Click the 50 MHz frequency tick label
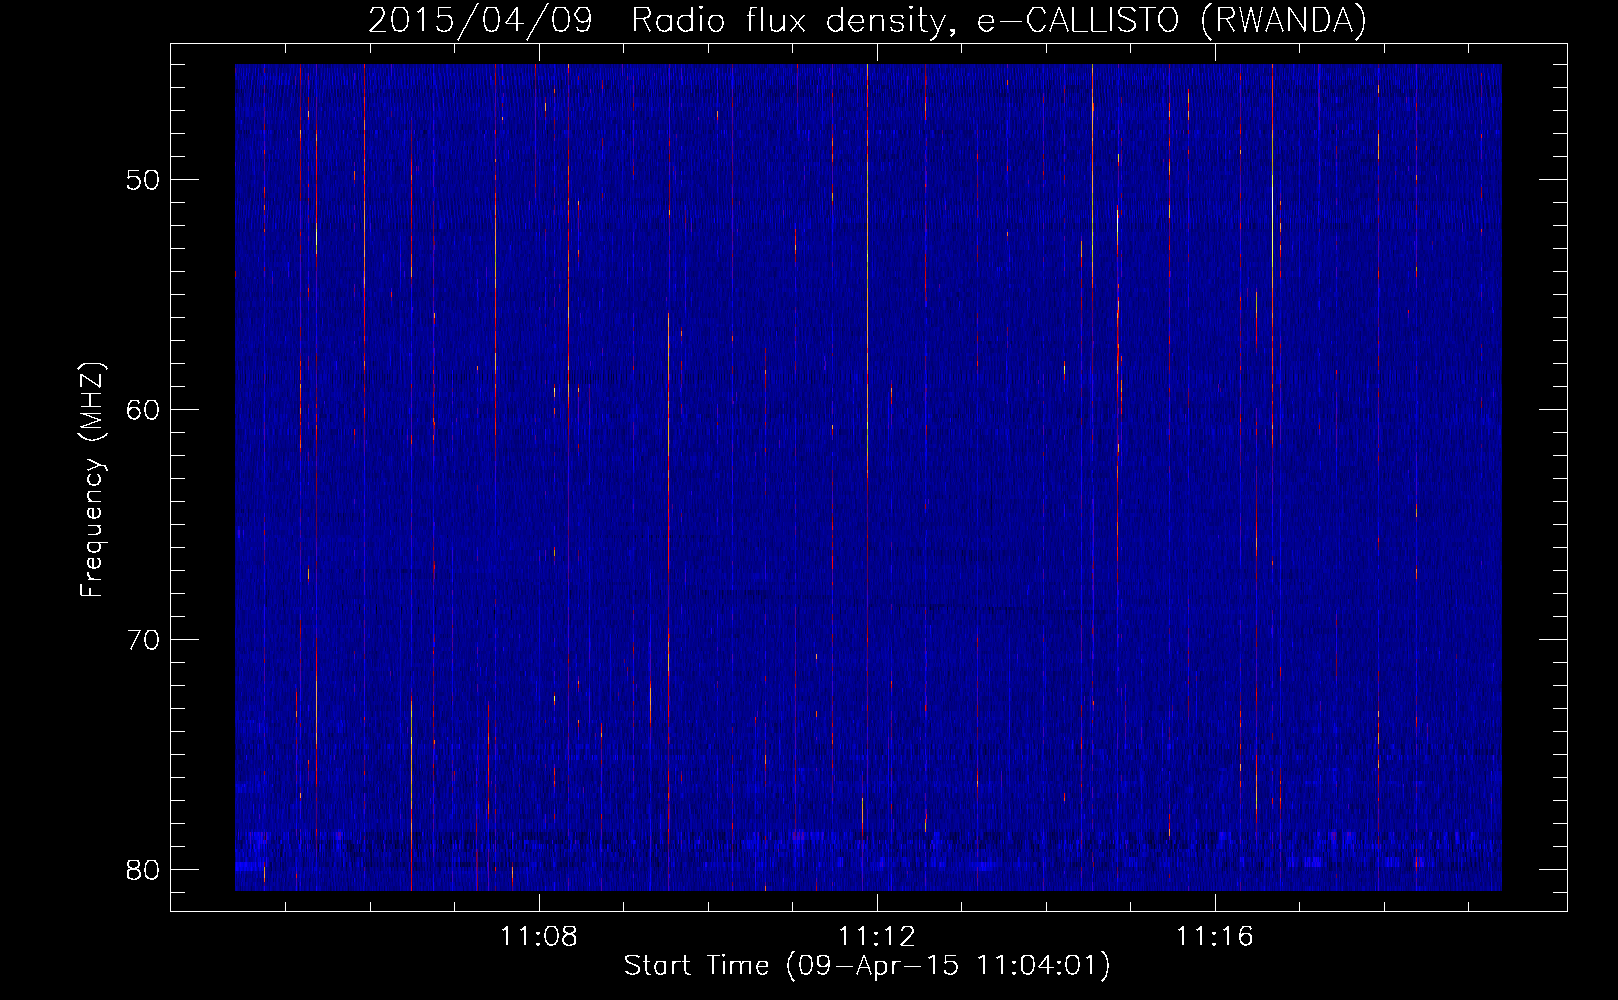Viewport: 1618px width, 1000px height. coord(143,180)
